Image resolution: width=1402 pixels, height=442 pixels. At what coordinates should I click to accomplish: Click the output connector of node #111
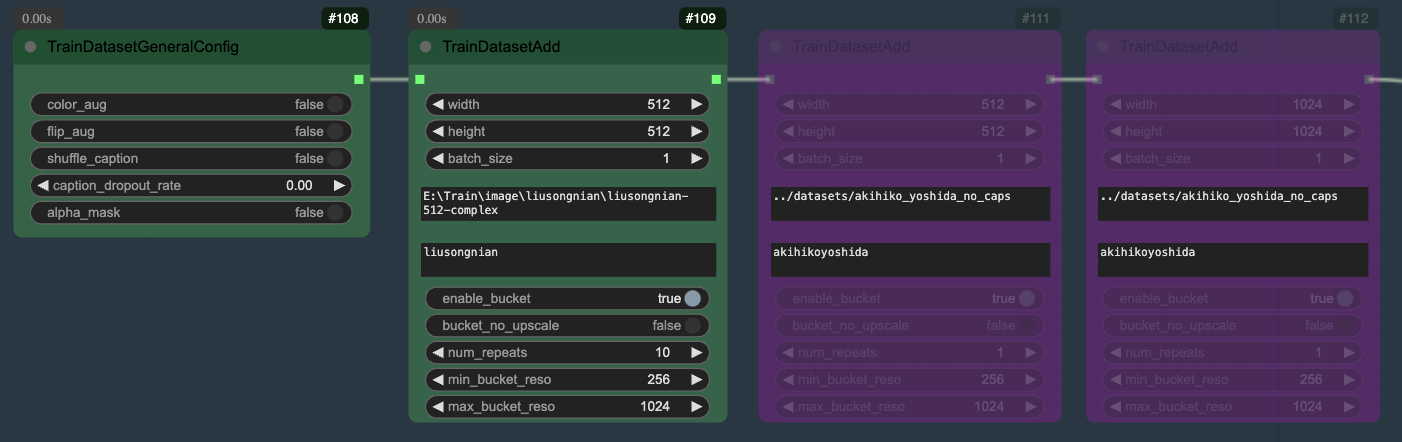coord(1050,79)
